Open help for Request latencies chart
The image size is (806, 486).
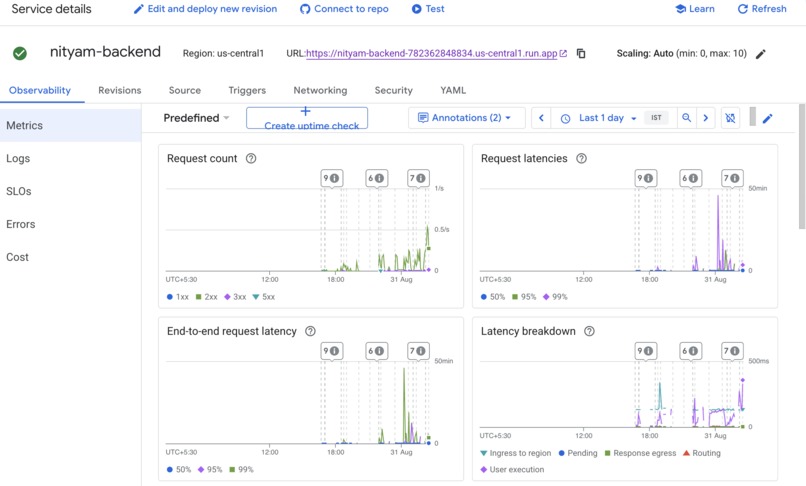[x=581, y=158]
